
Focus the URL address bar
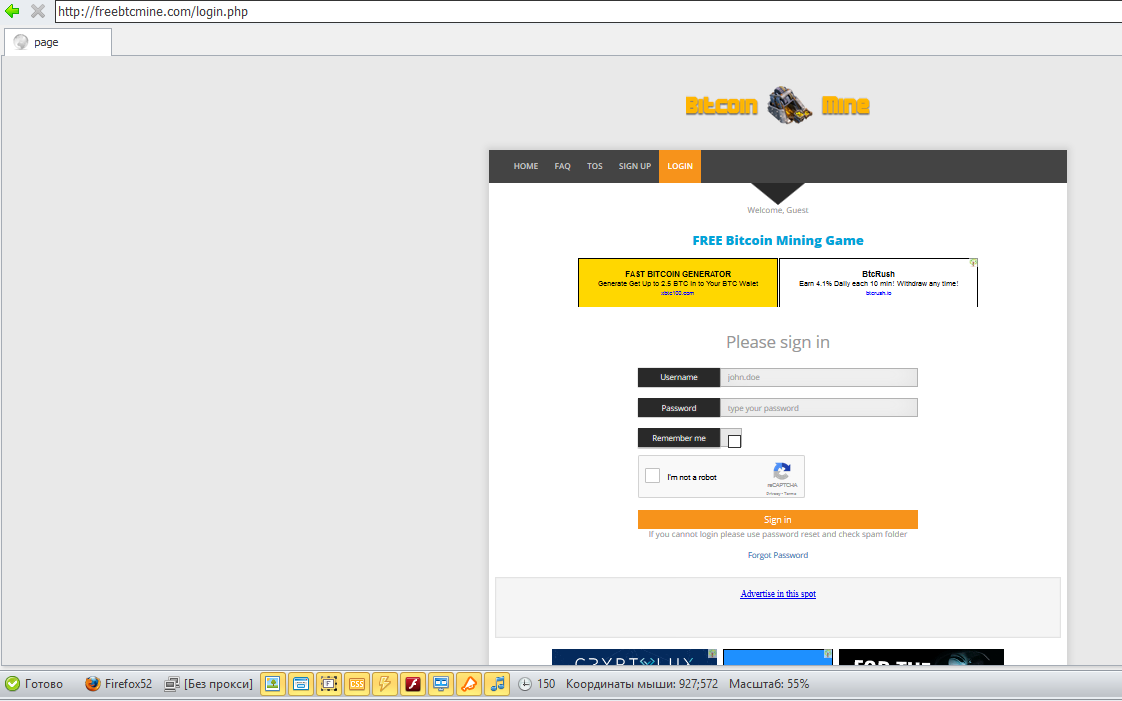pyautogui.click(x=588, y=11)
